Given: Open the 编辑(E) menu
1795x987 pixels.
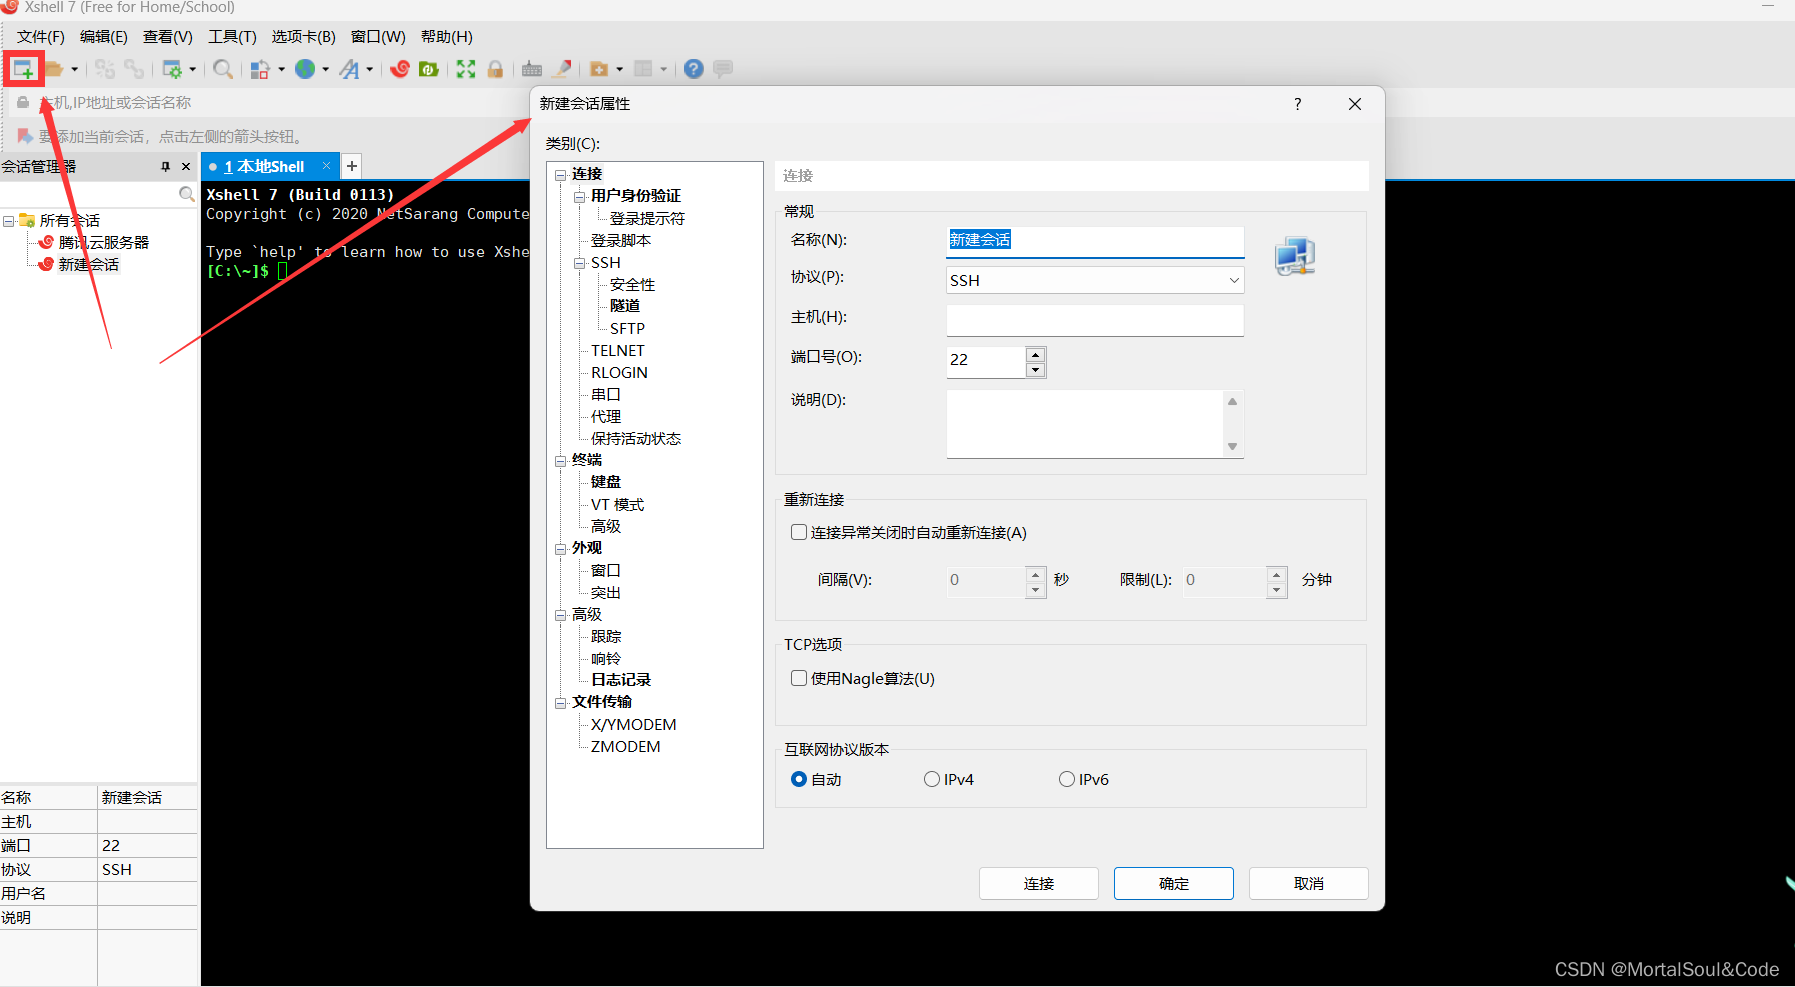Looking at the screenshot, I should [x=104, y=37].
